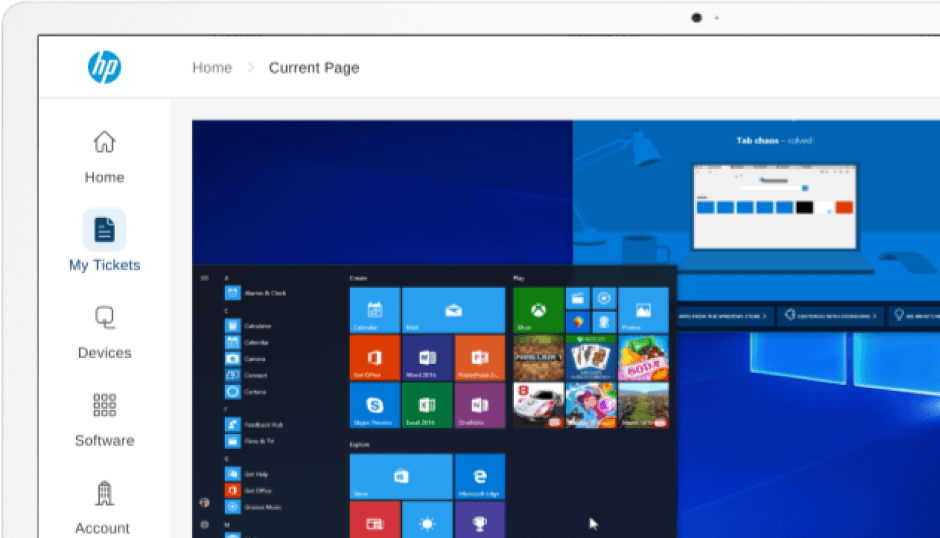Open Camera in the app list
This screenshot has width=940, height=538.
click(x=246, y=359)
